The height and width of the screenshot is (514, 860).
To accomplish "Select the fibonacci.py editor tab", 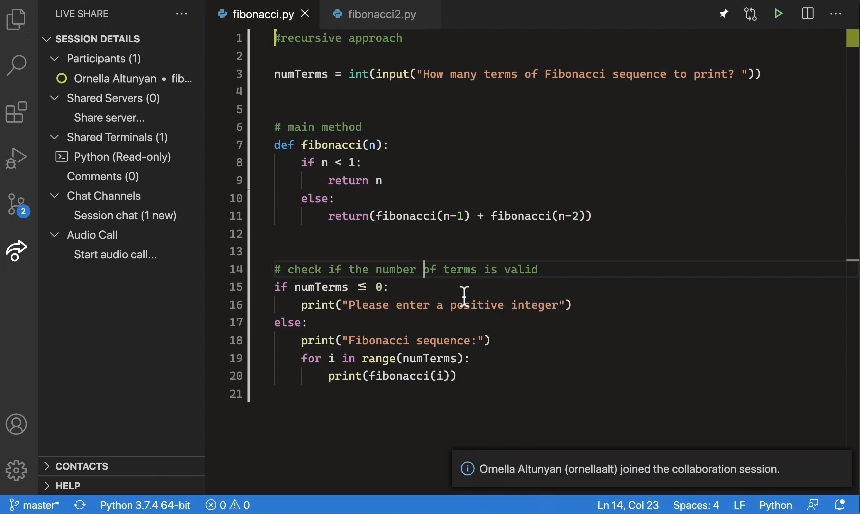I will 262,14.
